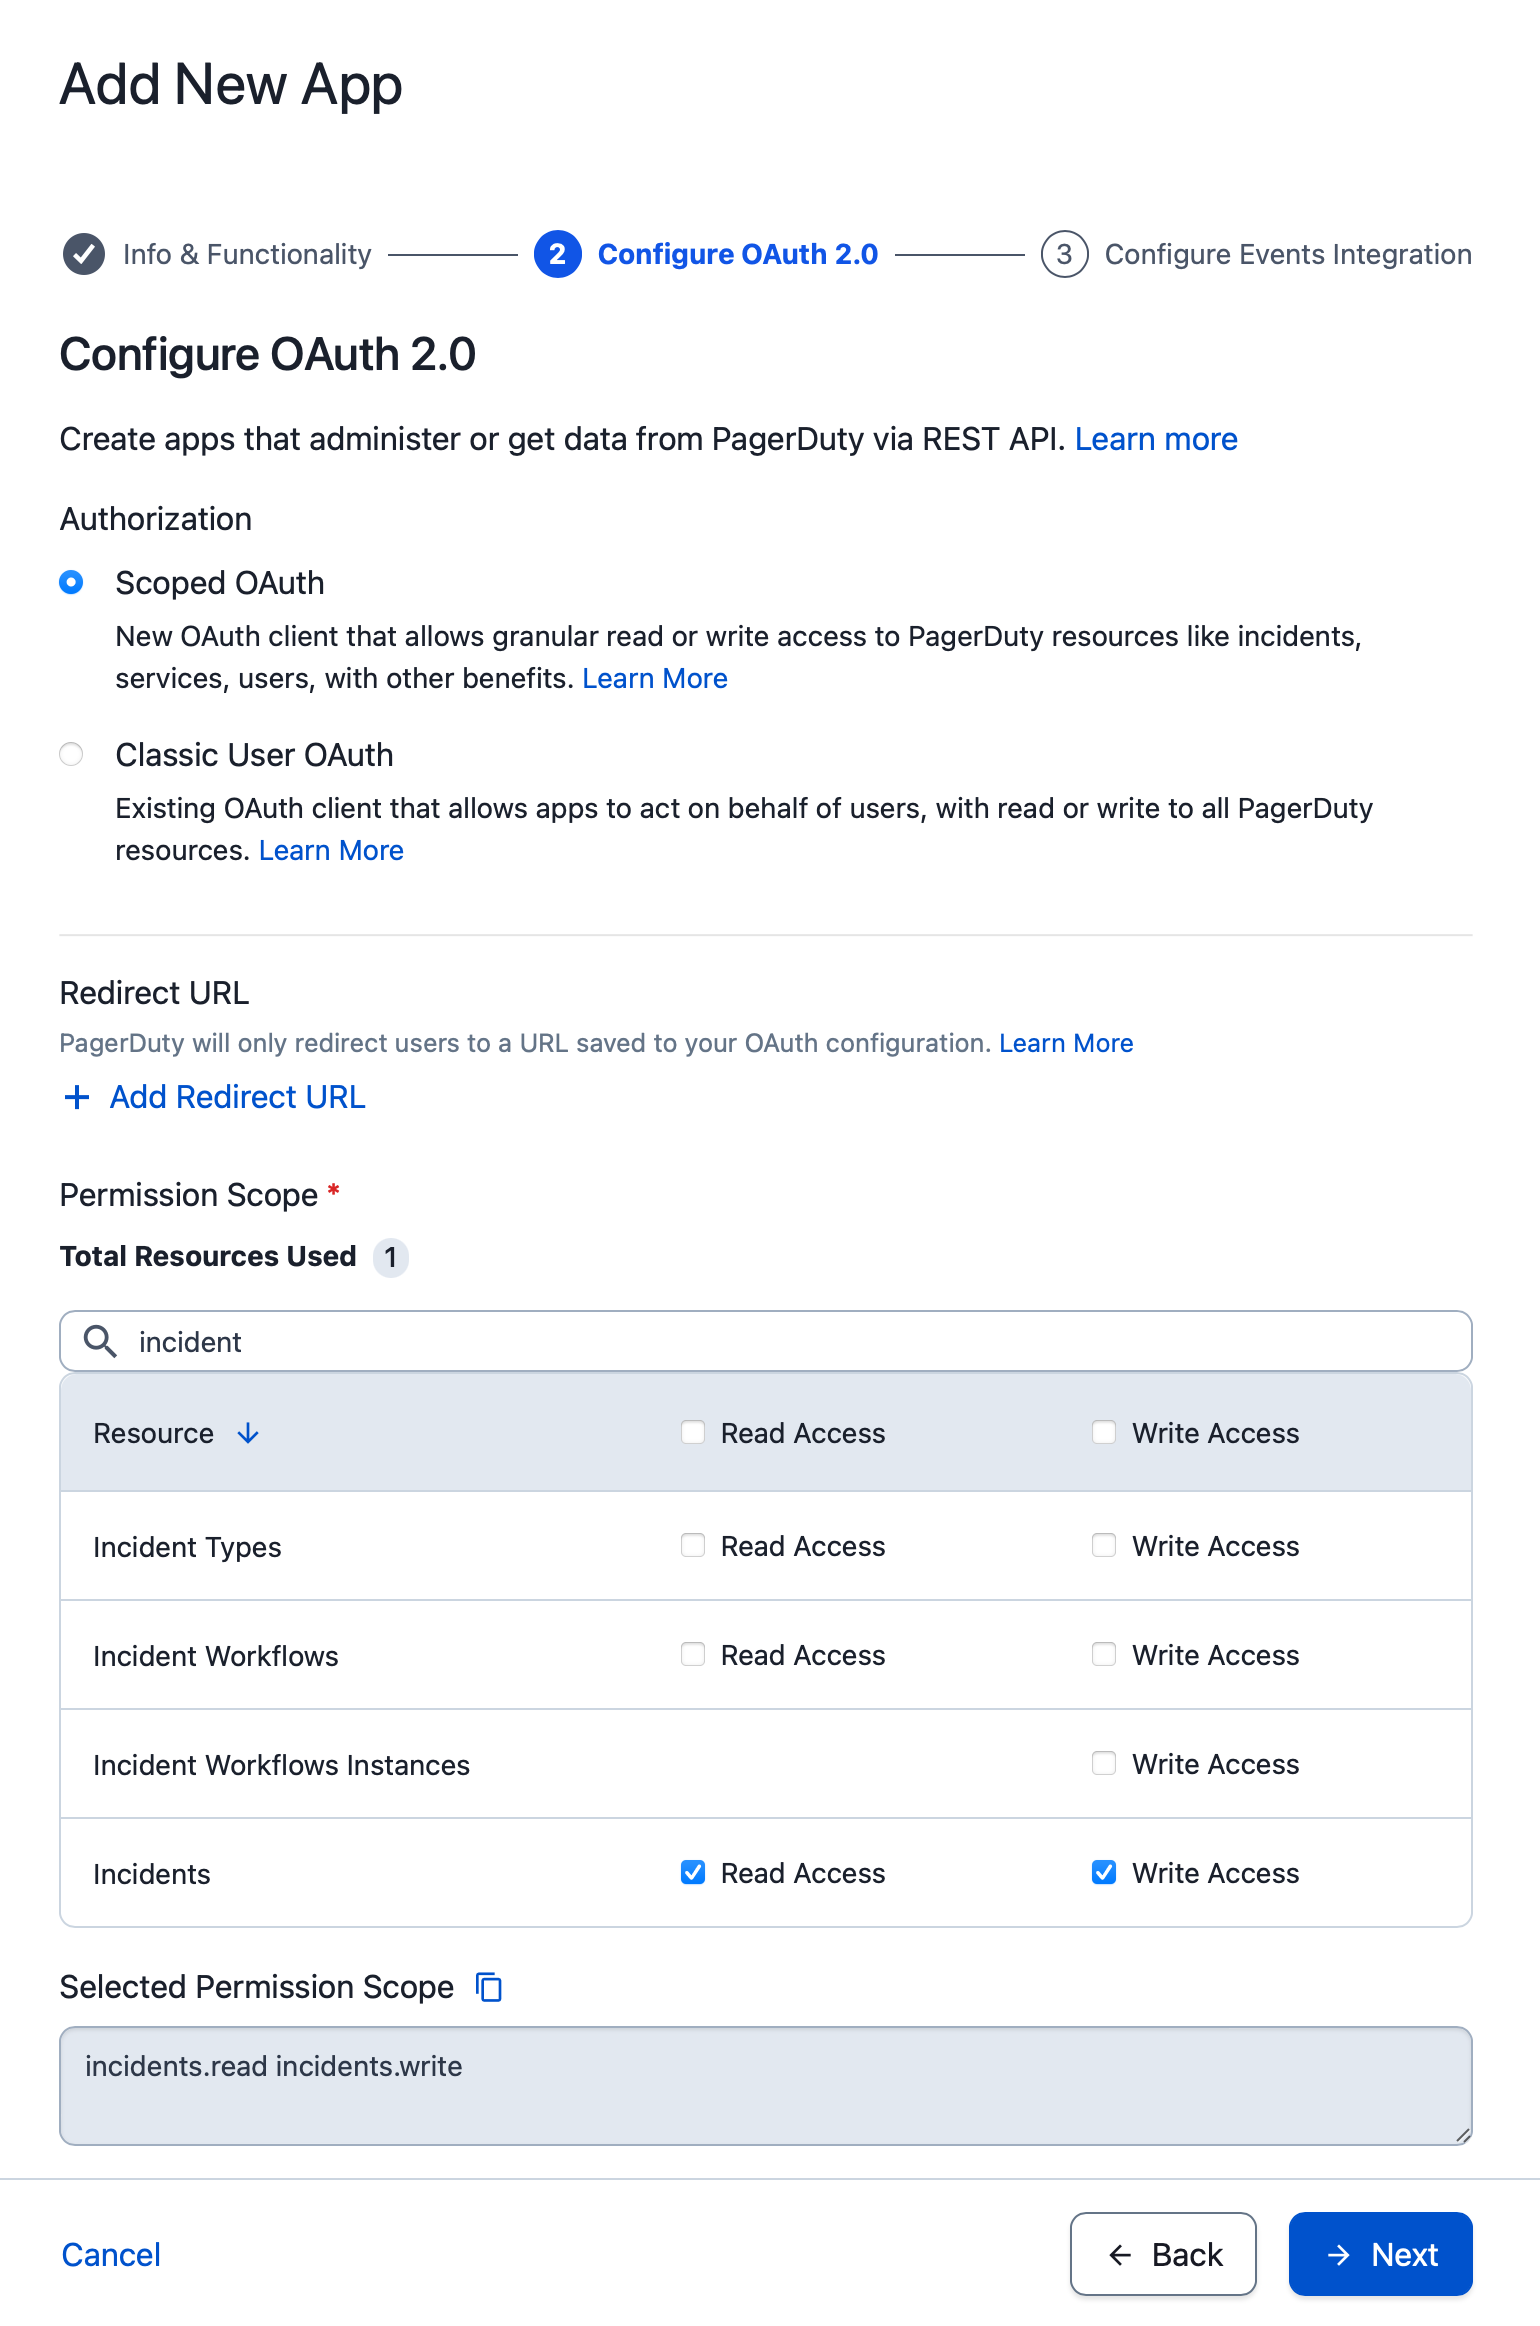This screenshot has width=1540, height=2326.
Task: Toggle the Resource column sort arrow
Action: [x=247, y=1433]
